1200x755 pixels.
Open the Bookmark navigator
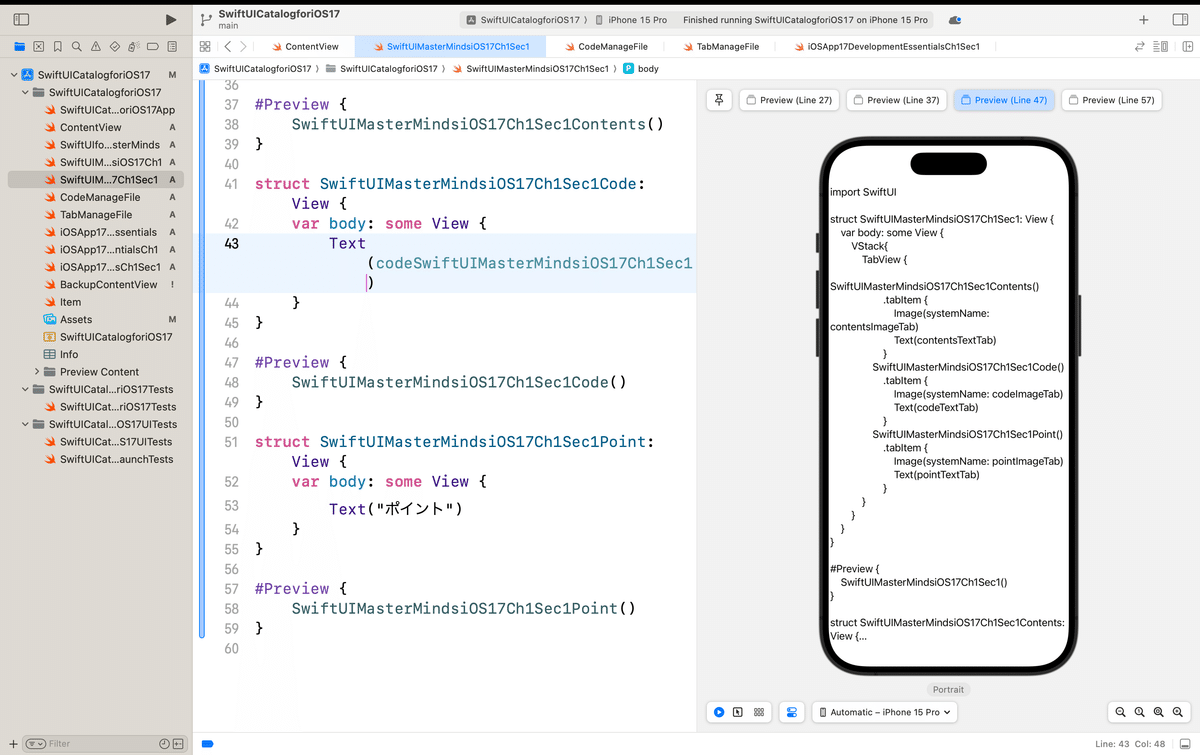pyautogui.click(x=58, y=46)
